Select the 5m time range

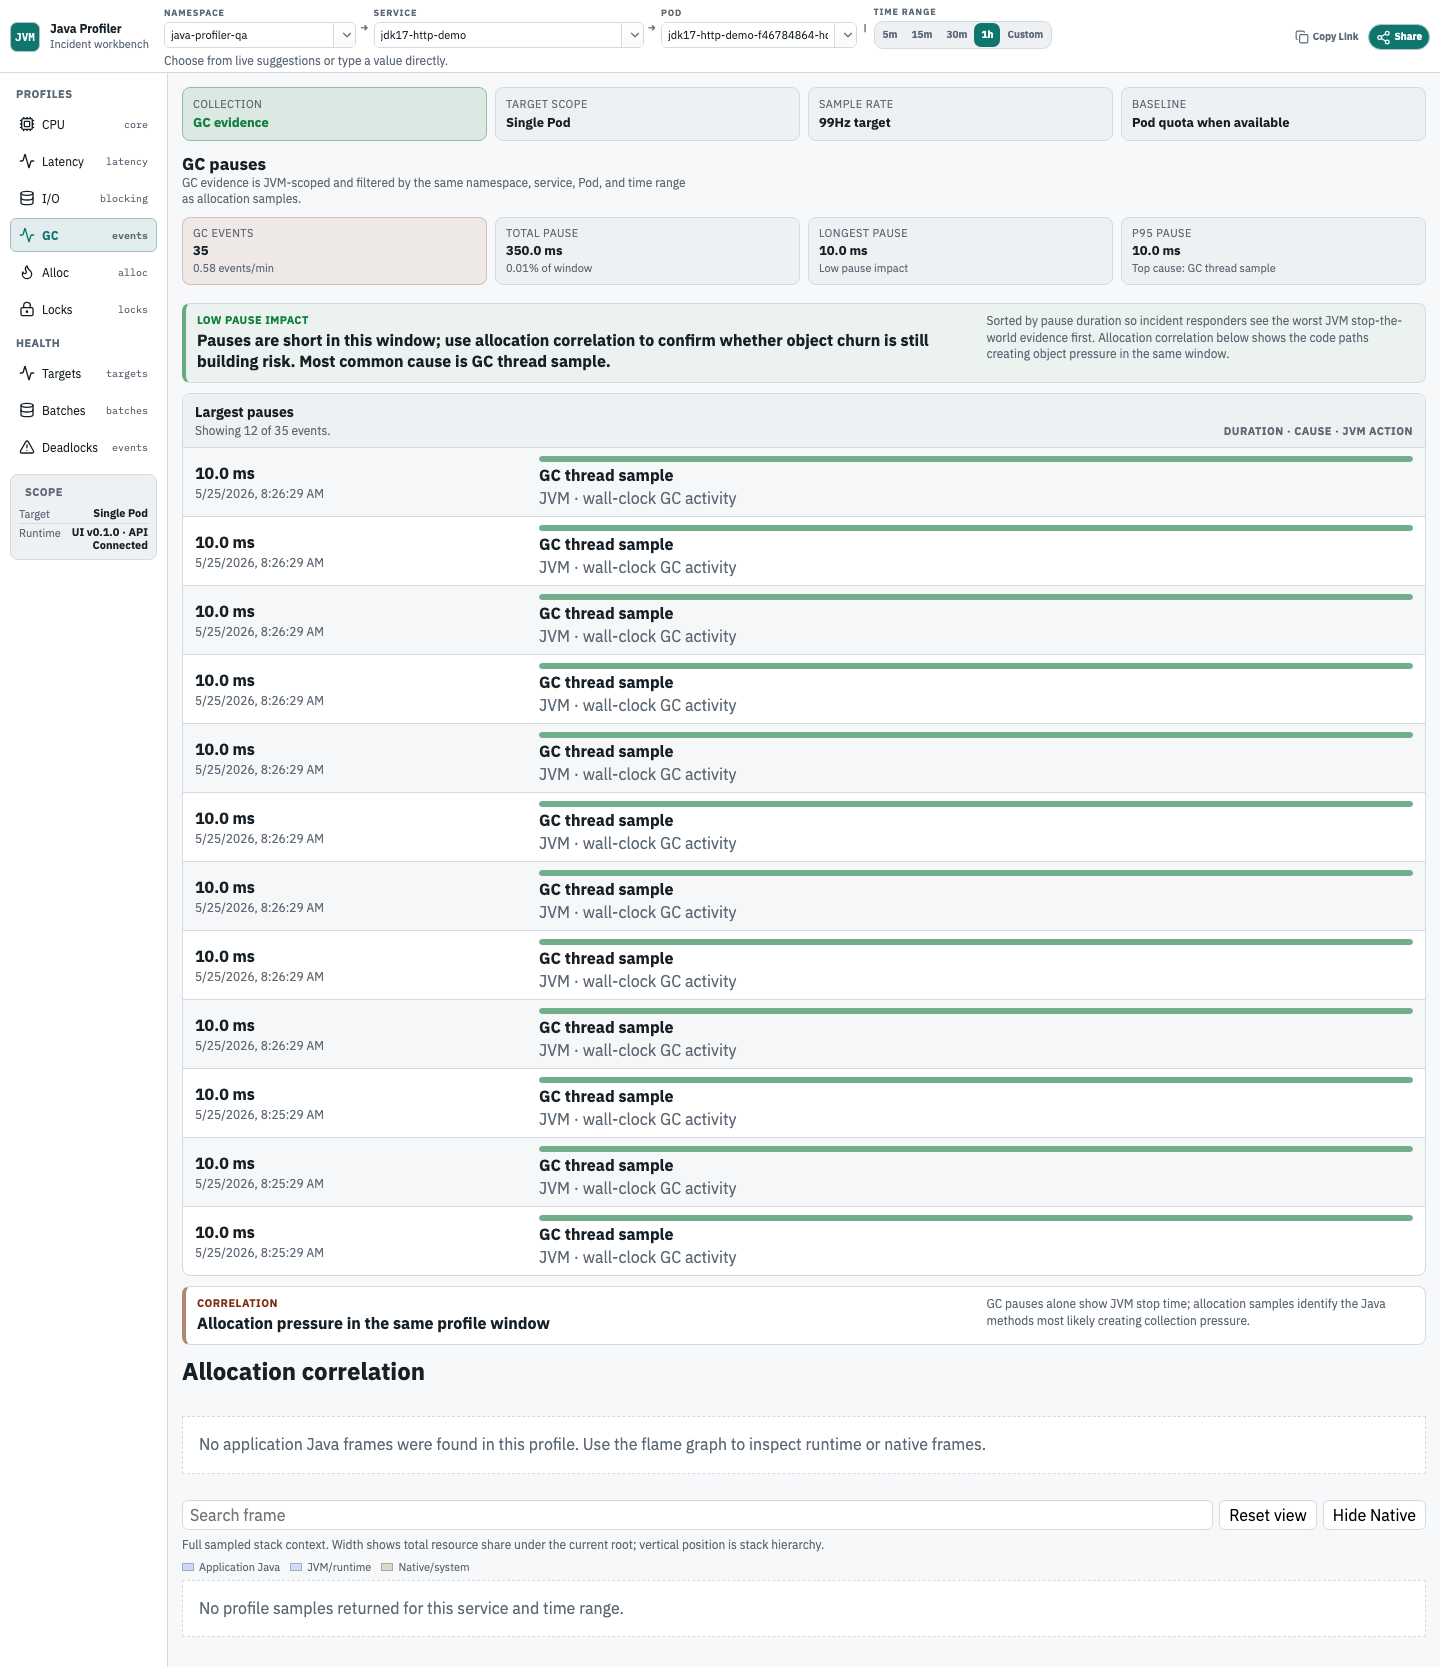pyautogui.click(x=890, y=35)
